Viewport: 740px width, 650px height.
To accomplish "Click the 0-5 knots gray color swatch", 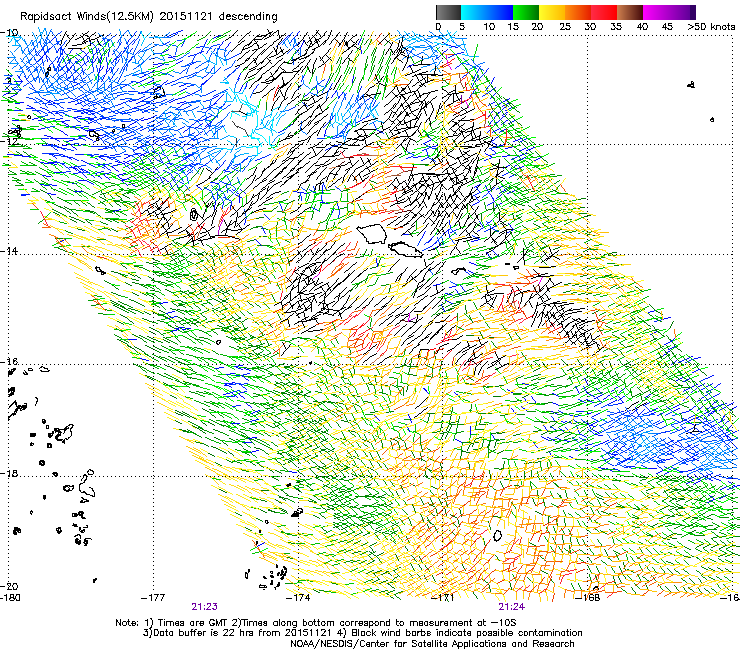I will click(448, 12).
